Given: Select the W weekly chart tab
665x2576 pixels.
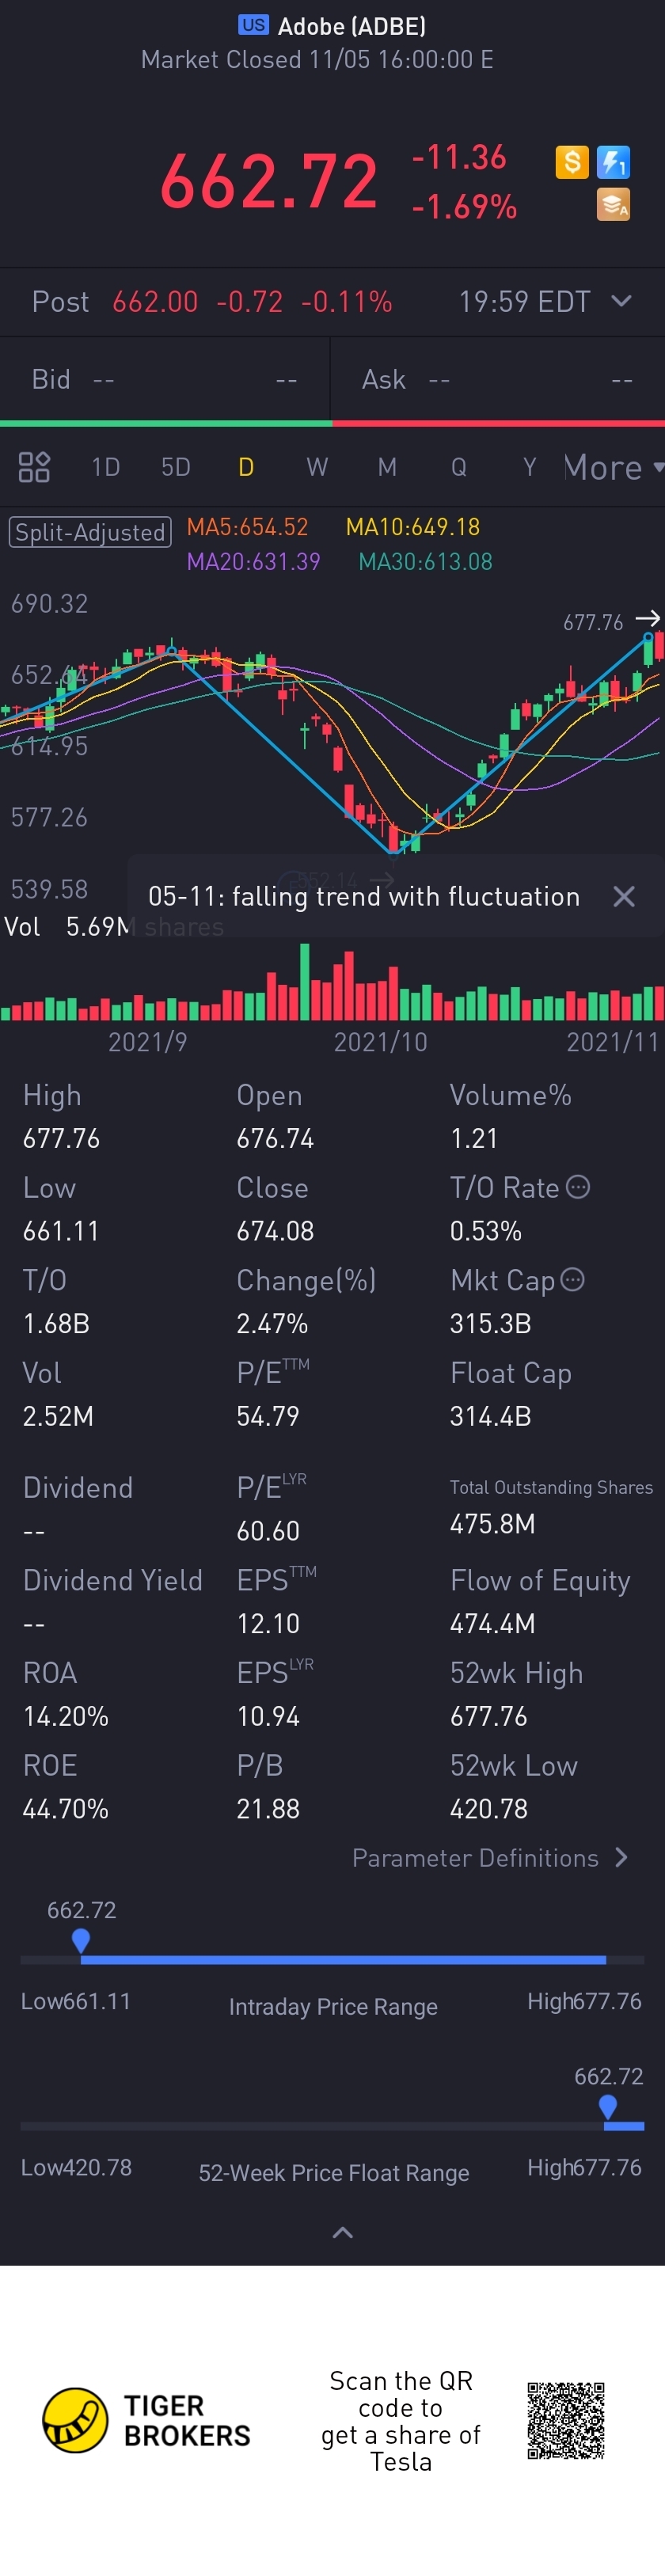Looking at the screenshot, I should 317,467.
